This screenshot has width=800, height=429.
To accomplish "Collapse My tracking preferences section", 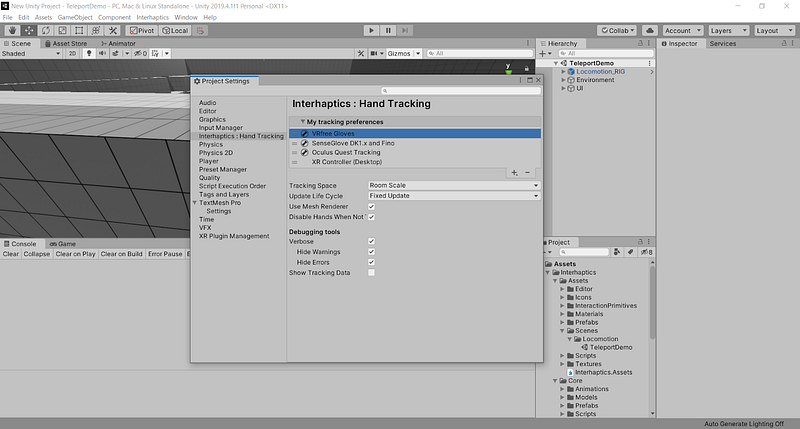I will (303, 122).
